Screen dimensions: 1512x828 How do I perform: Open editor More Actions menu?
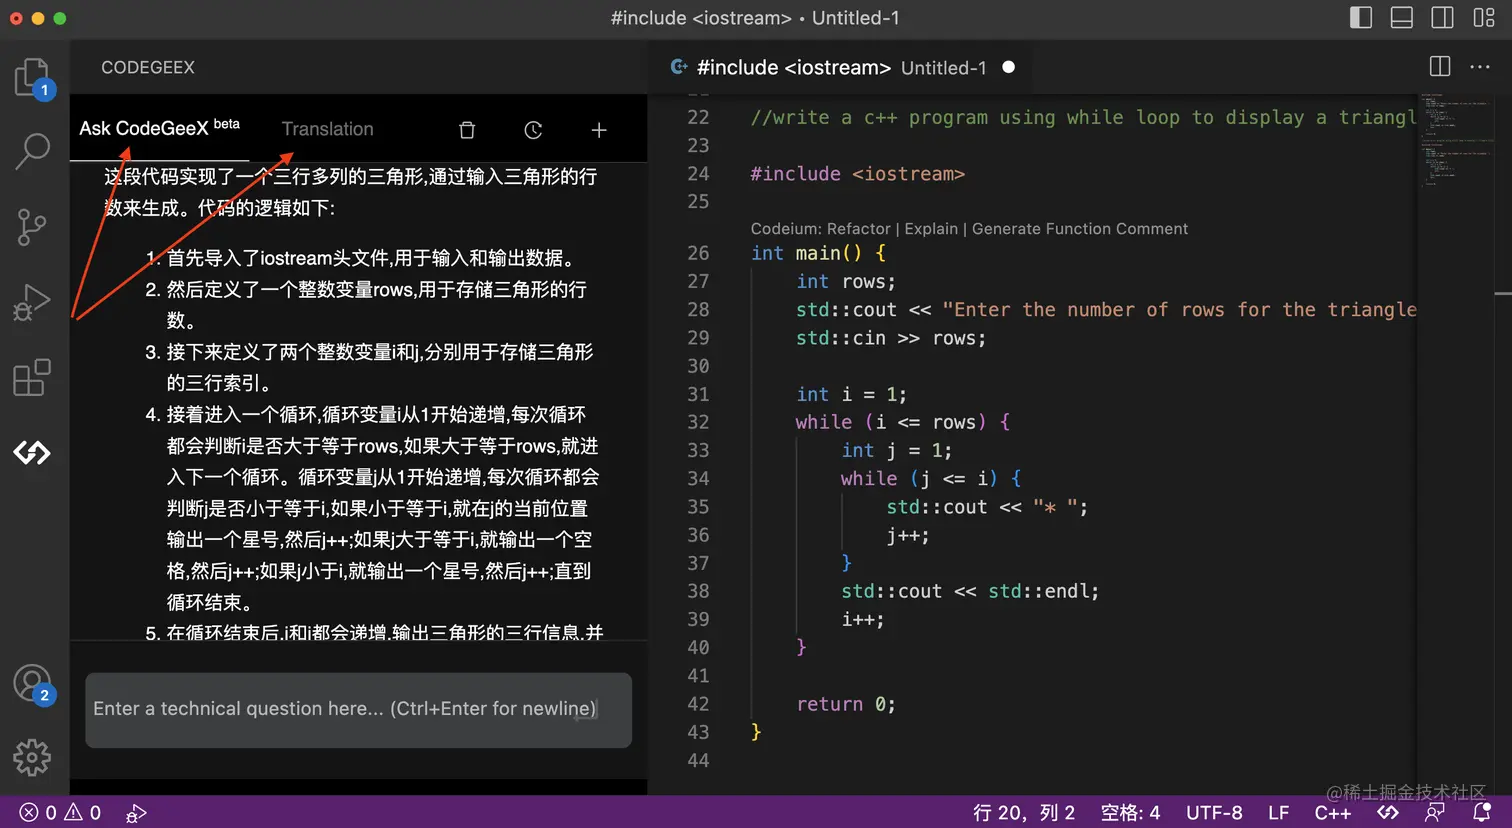click(1478, 66)
